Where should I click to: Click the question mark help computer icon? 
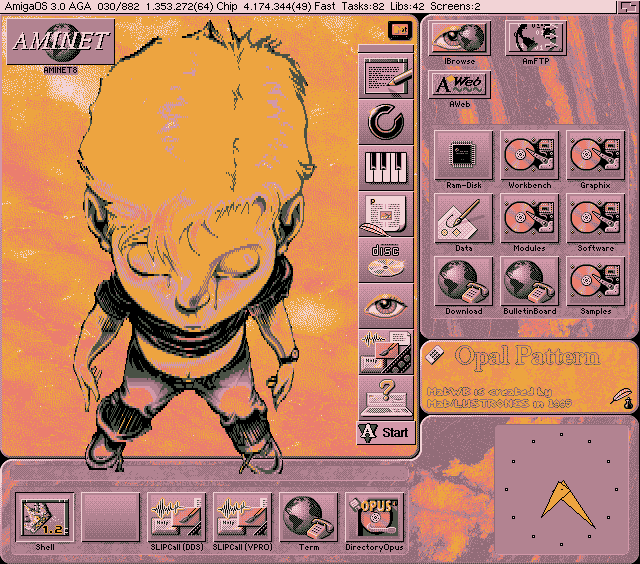pos(386,398)
